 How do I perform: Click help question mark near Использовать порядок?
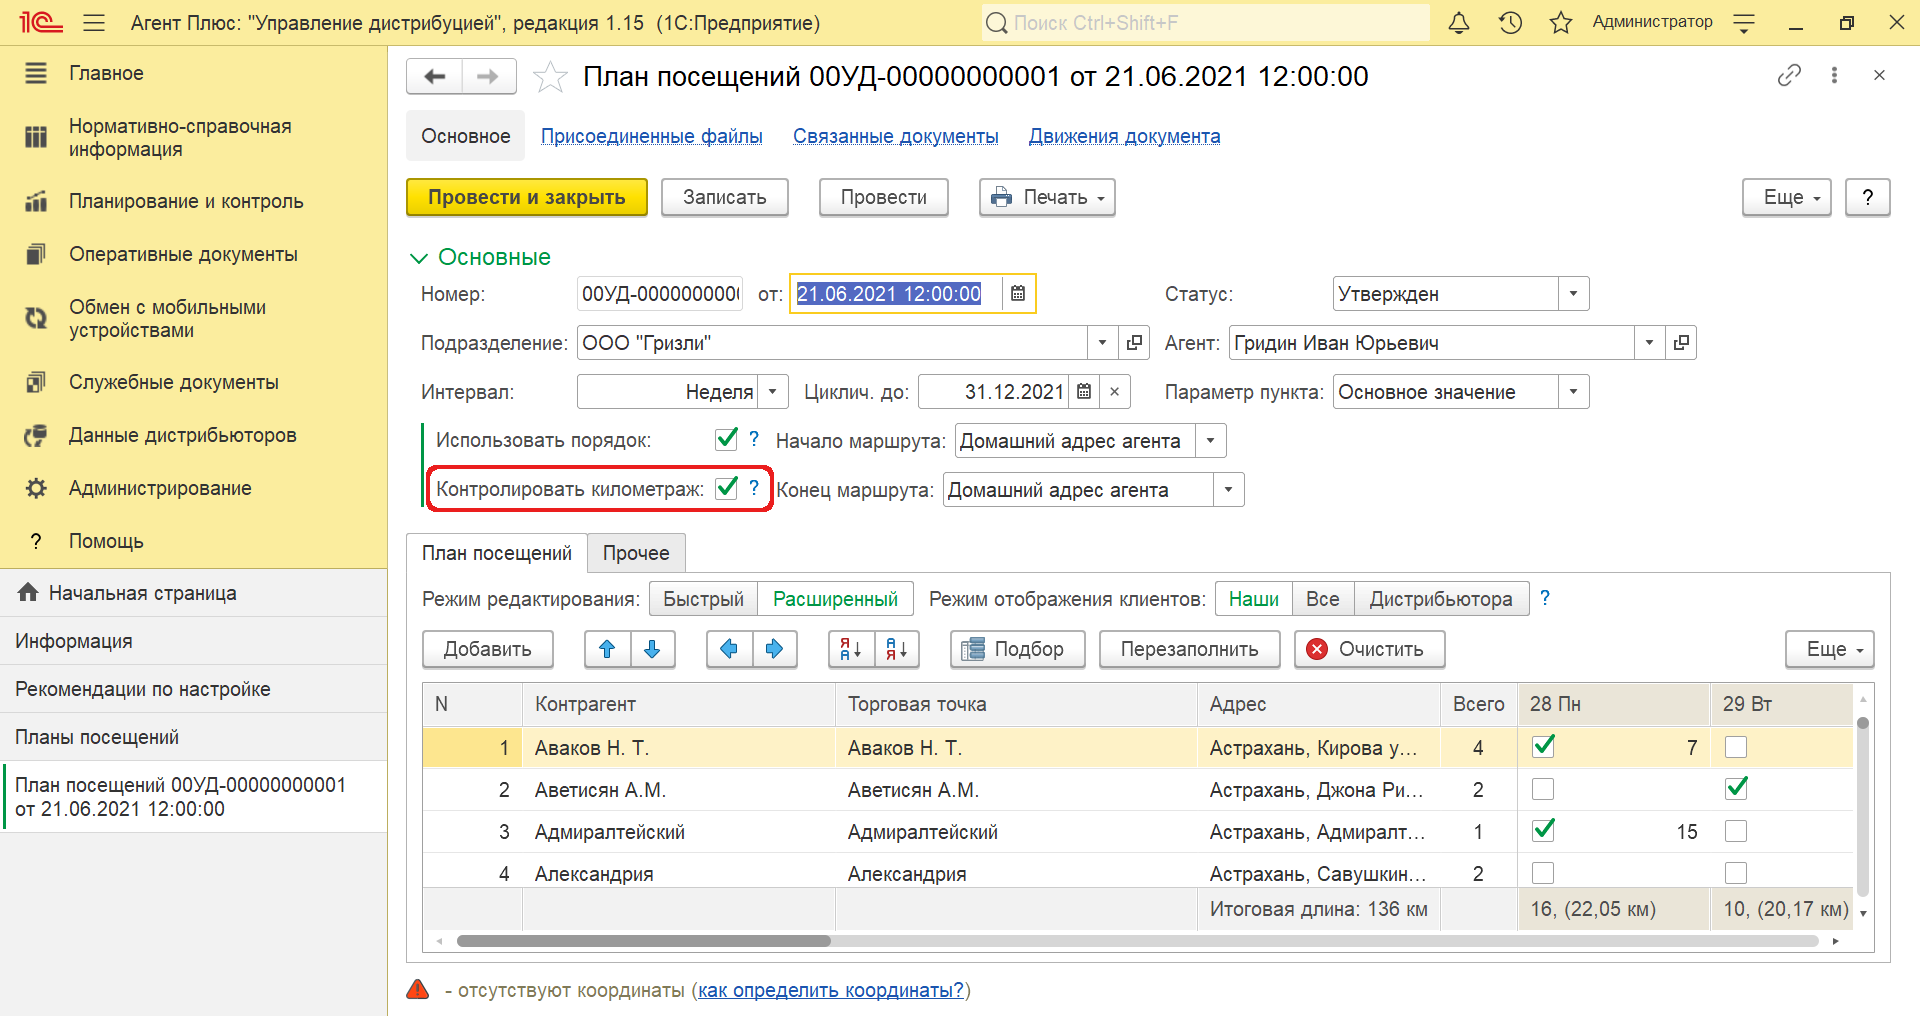[x=754, y=439]
